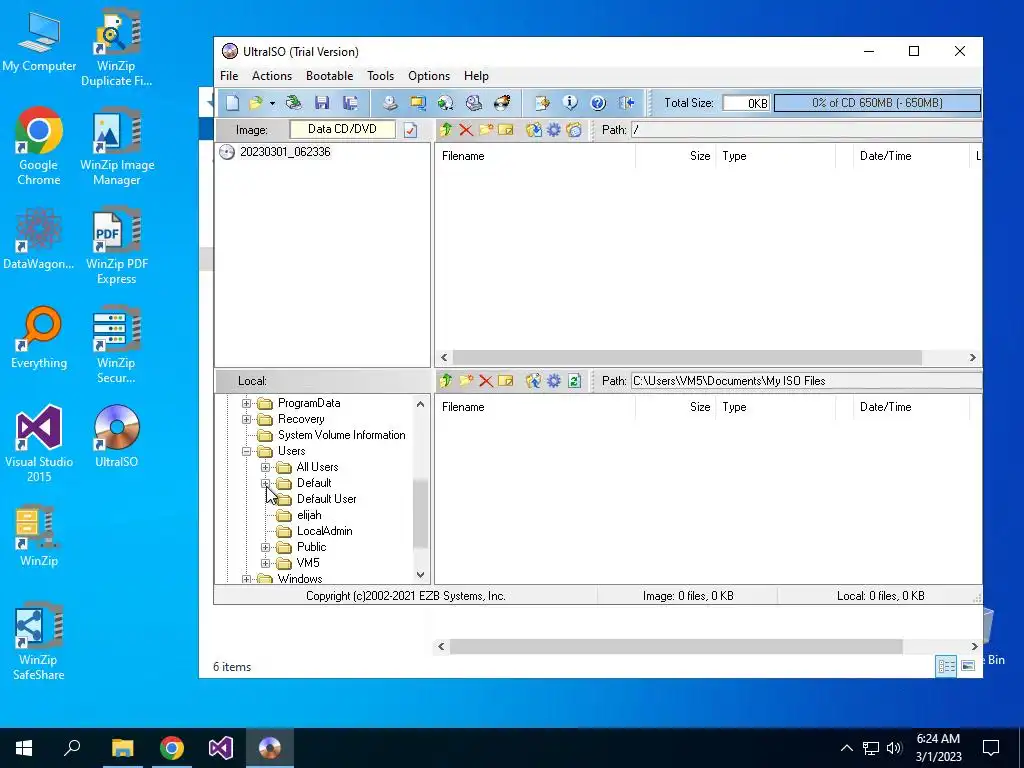Click the Local Path field with My ISO Files

(807, 381)
